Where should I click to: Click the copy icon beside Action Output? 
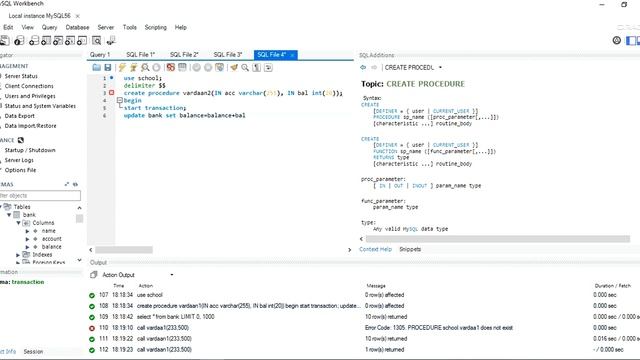pos(93,275)
